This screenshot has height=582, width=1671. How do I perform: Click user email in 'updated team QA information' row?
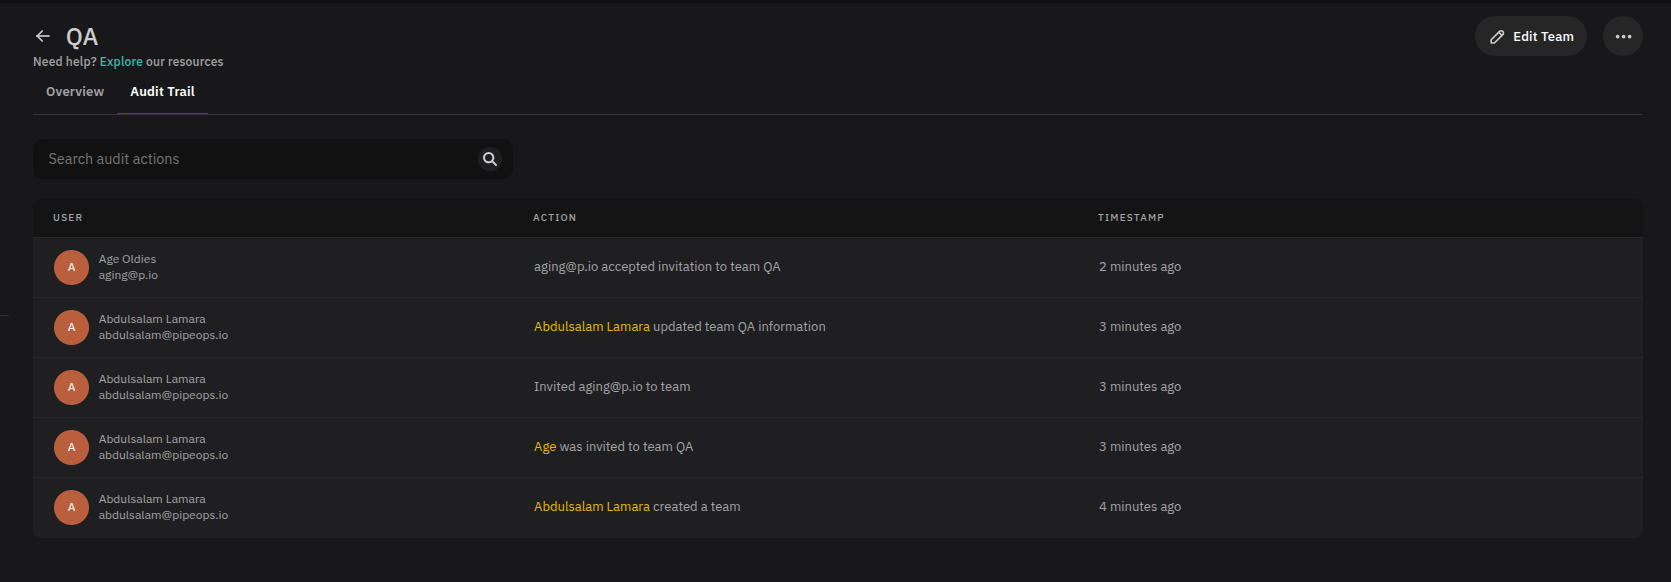163,335
